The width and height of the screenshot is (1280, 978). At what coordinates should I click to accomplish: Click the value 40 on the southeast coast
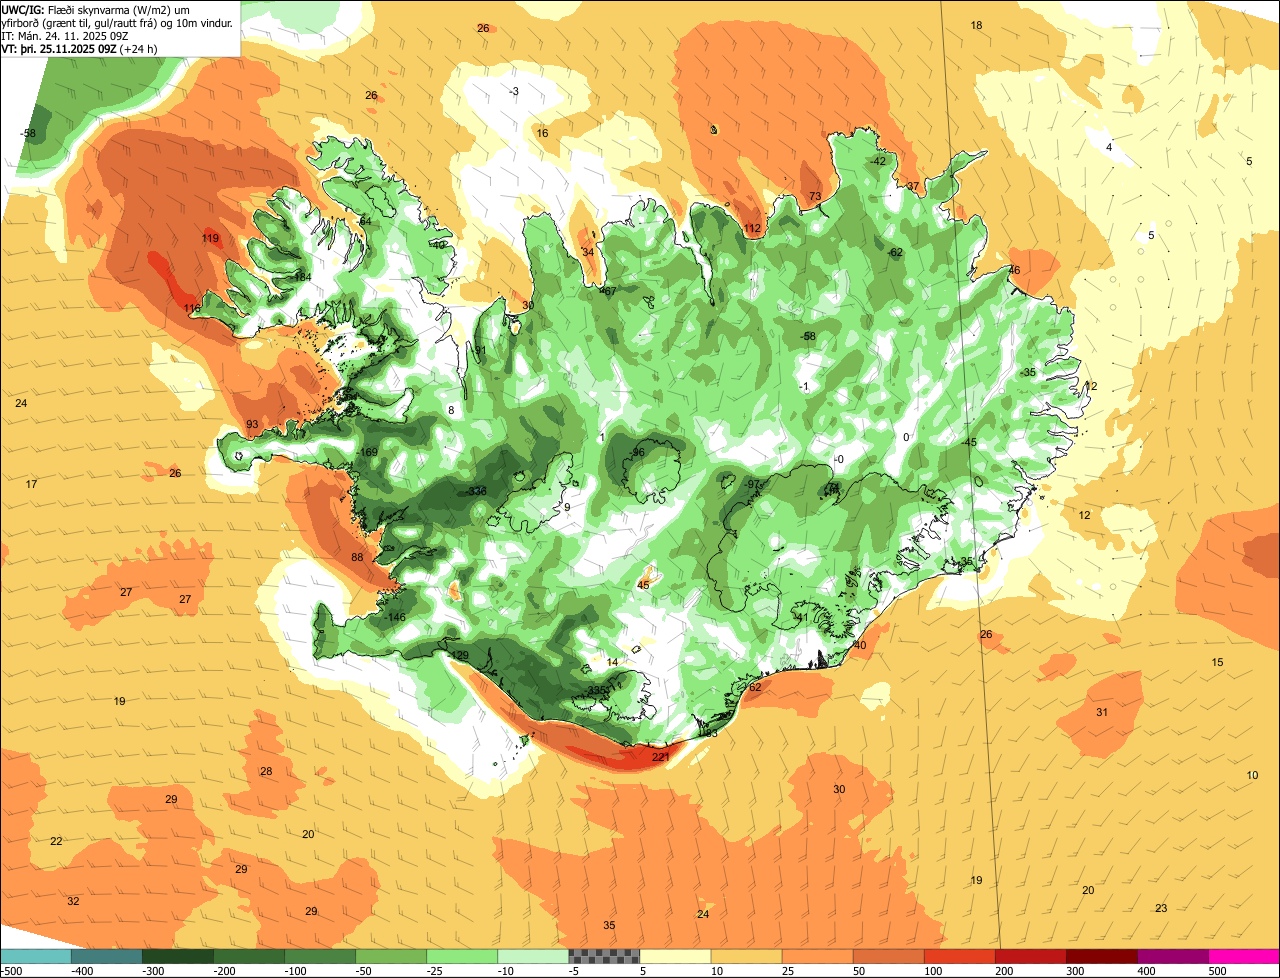pyautogui.click(x=860, y=645)
